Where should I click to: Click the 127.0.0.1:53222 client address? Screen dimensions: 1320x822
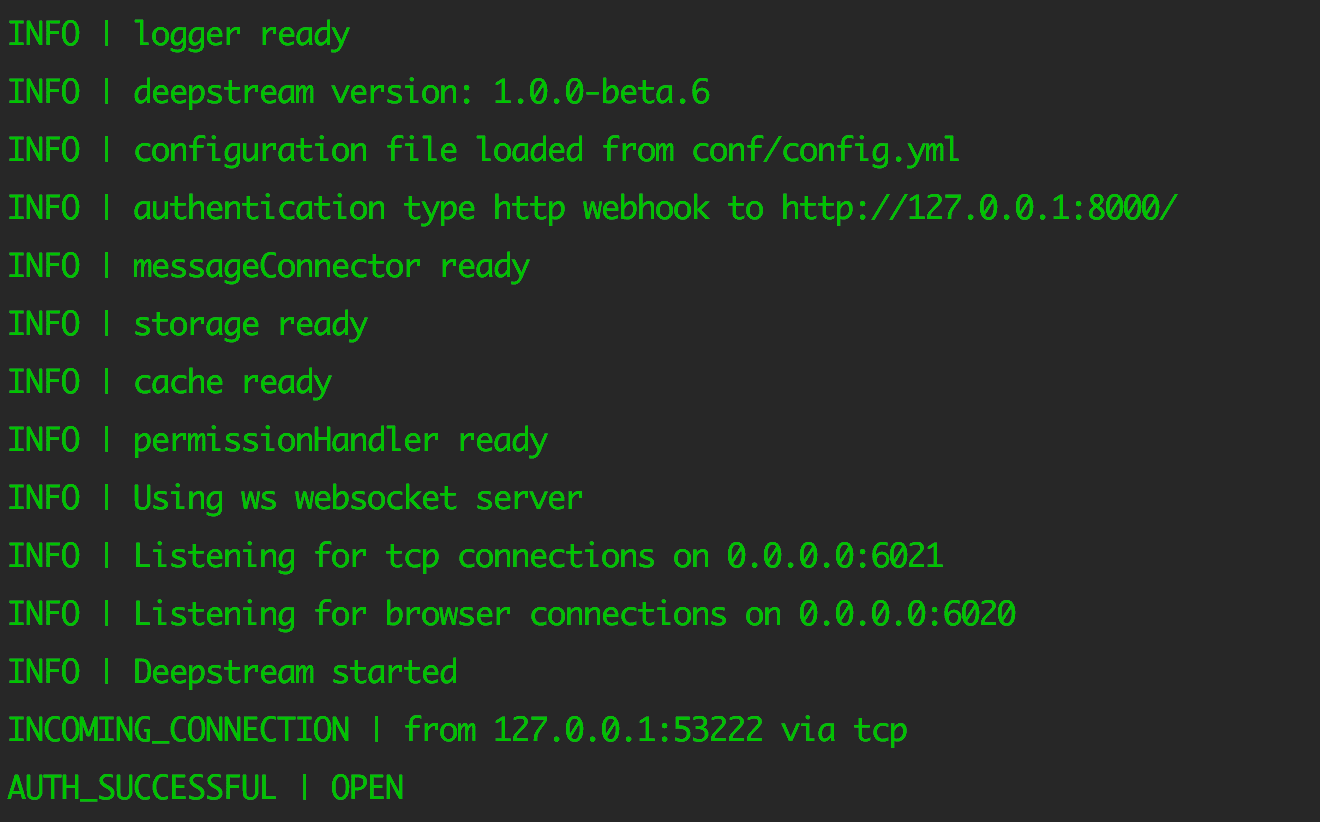628,730
